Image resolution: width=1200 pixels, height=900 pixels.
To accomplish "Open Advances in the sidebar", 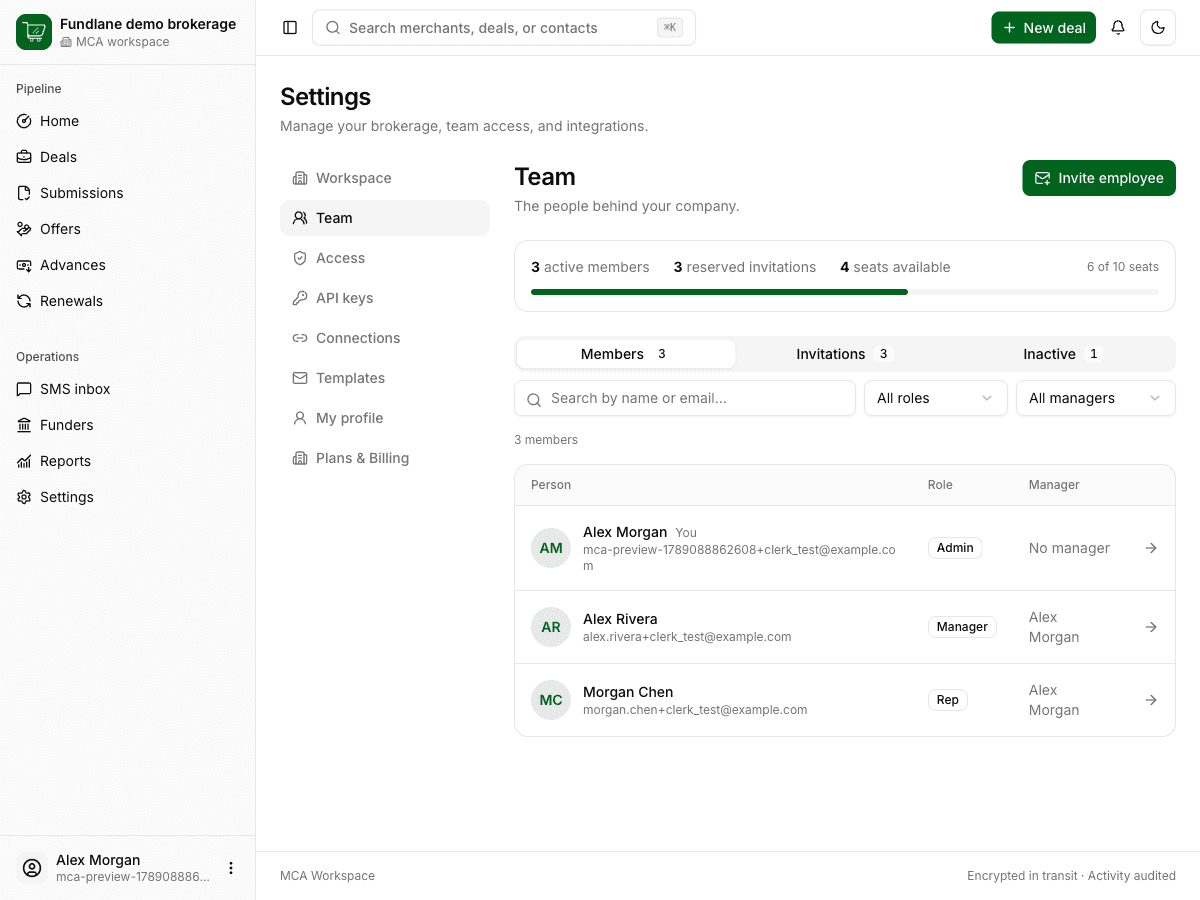I will (127, 265).
